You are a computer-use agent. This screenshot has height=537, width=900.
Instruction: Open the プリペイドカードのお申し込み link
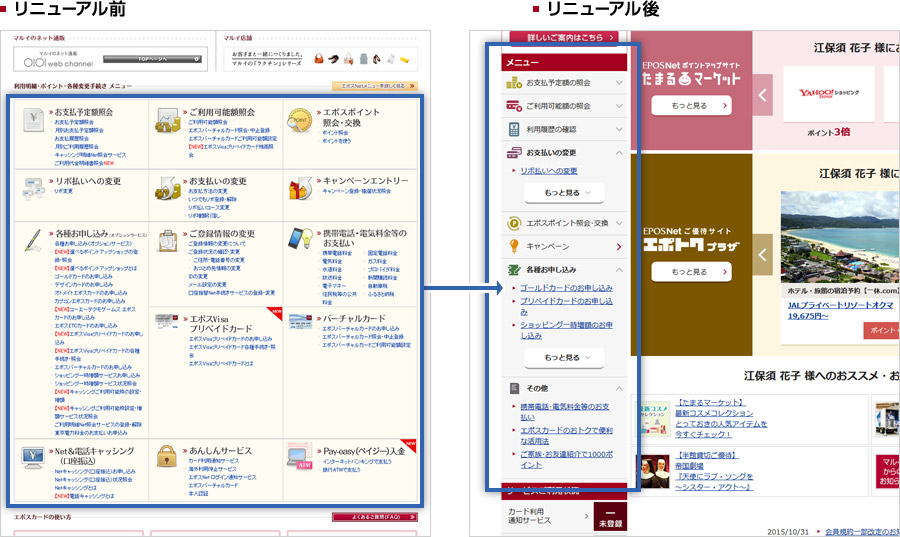(x=567, y=306)
